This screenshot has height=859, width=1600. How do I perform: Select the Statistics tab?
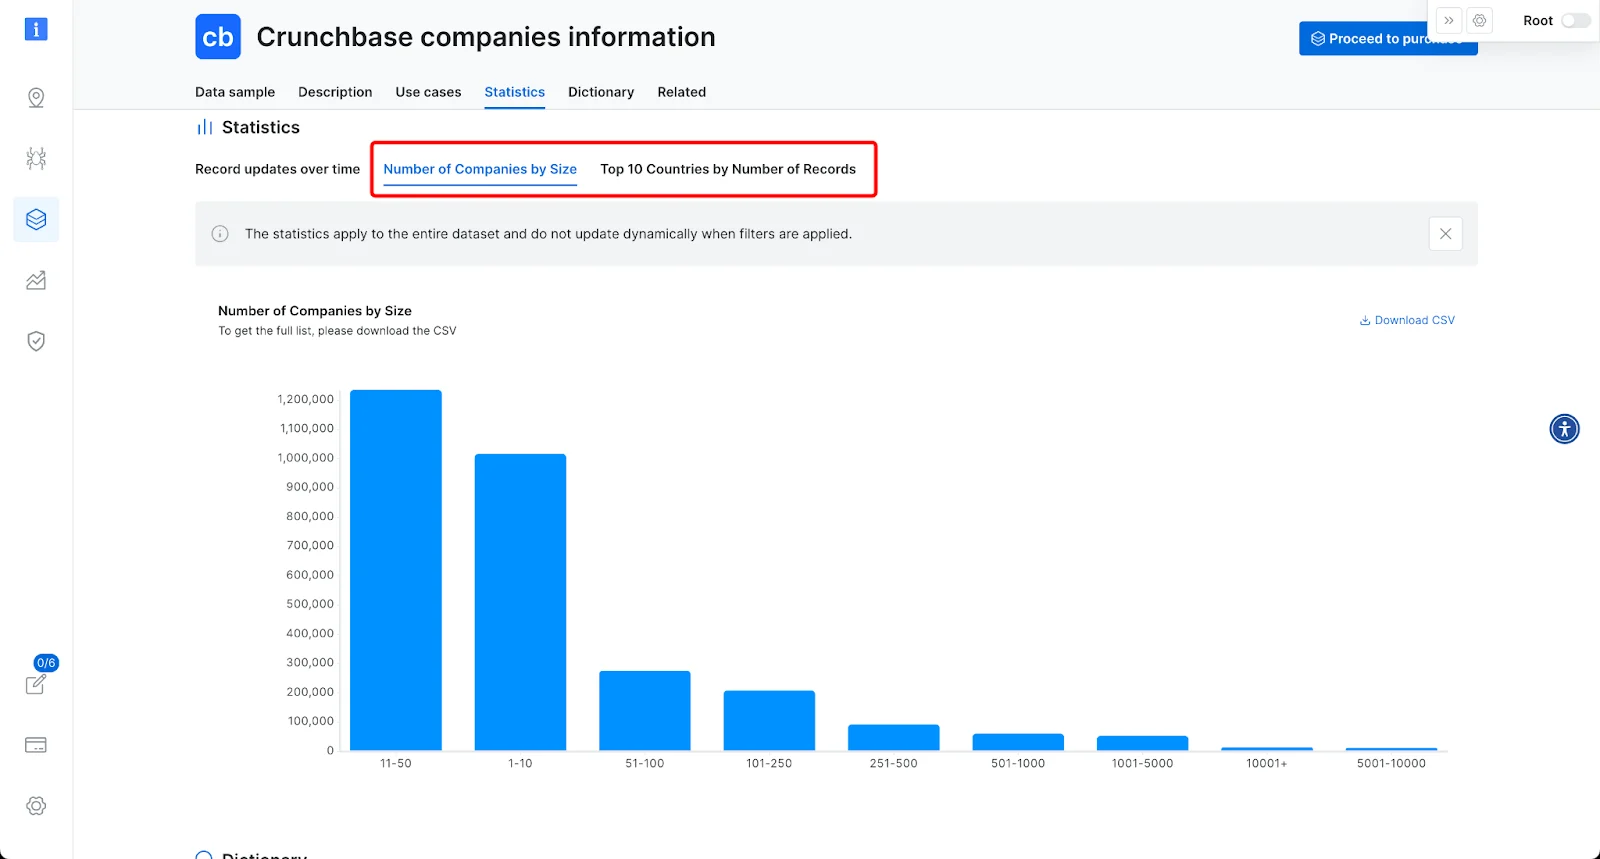(x=515, y=92)
